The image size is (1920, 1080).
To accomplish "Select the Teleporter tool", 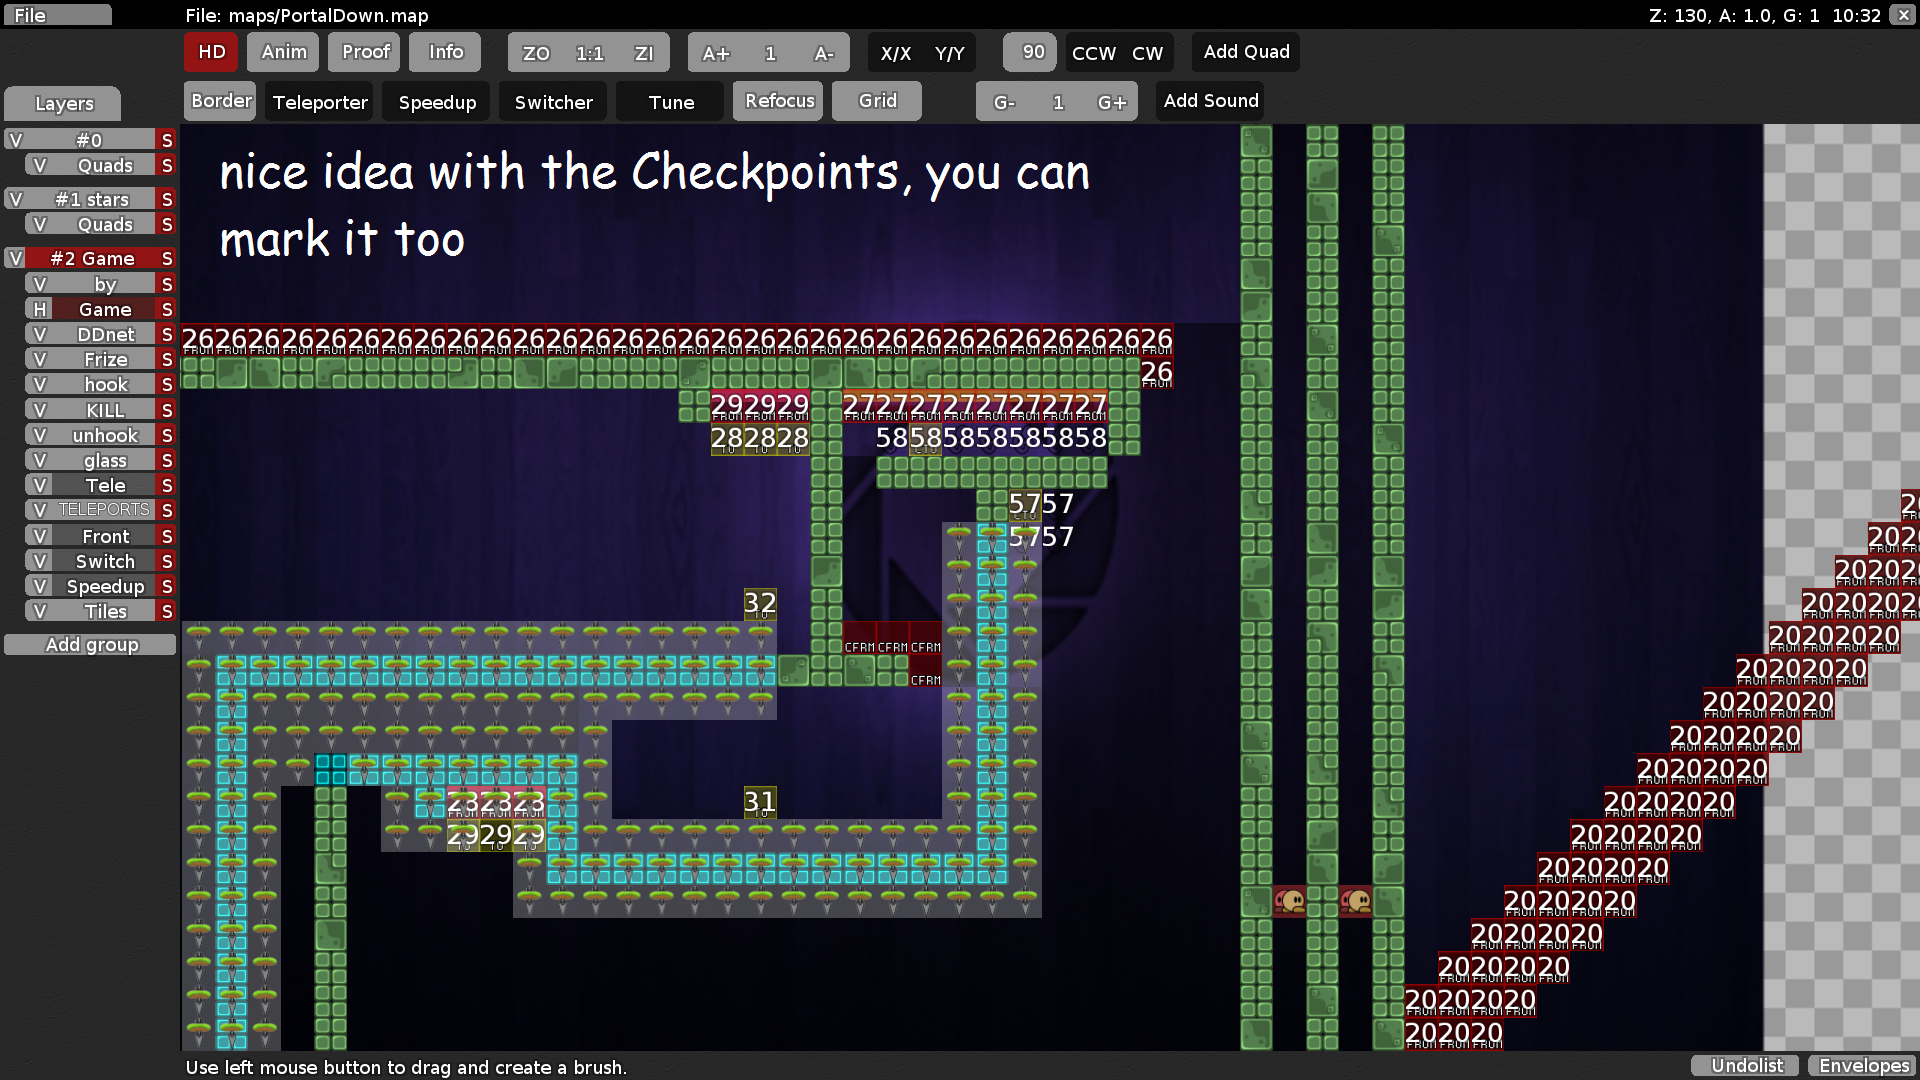I will click(318, 101).
